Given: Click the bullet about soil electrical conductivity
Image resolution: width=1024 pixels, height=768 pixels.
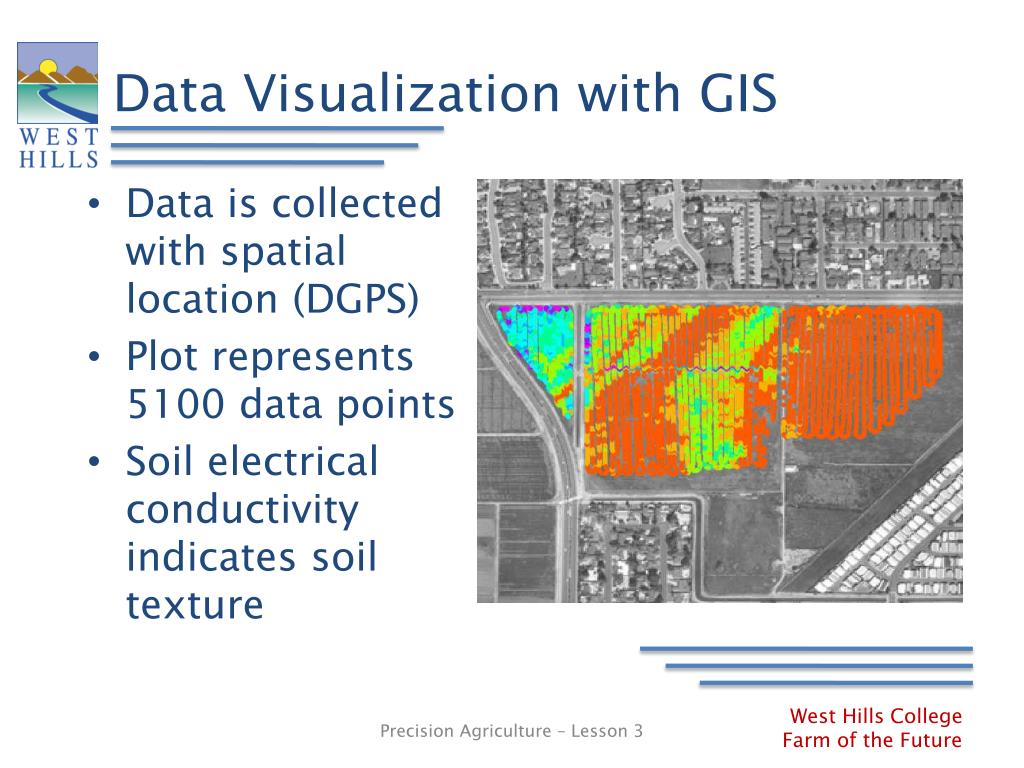Looking at the screenshot, I should click(x=252, y=532).
